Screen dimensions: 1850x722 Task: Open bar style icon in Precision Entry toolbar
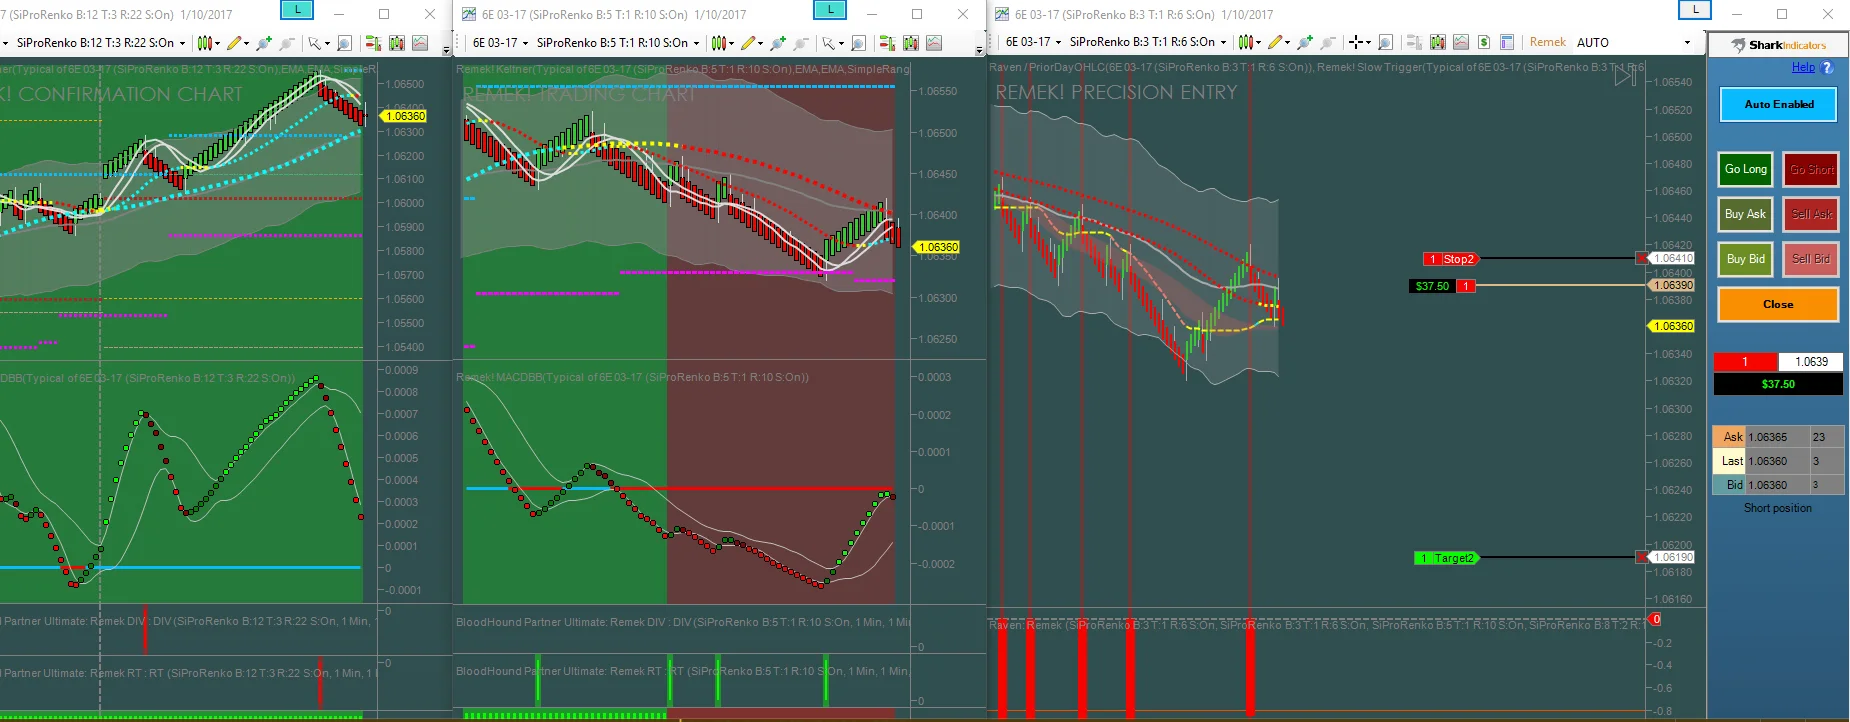tap(1245, 42)
